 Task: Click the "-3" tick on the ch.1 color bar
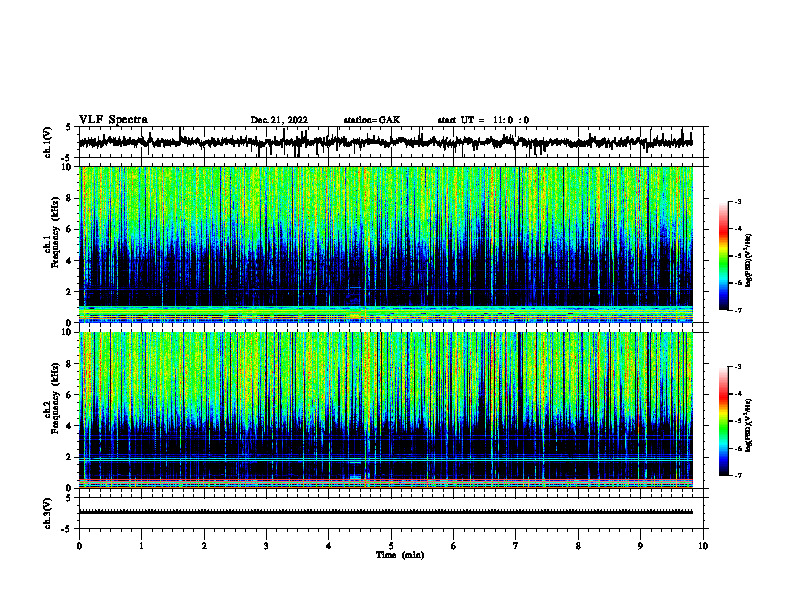(738, 201)
